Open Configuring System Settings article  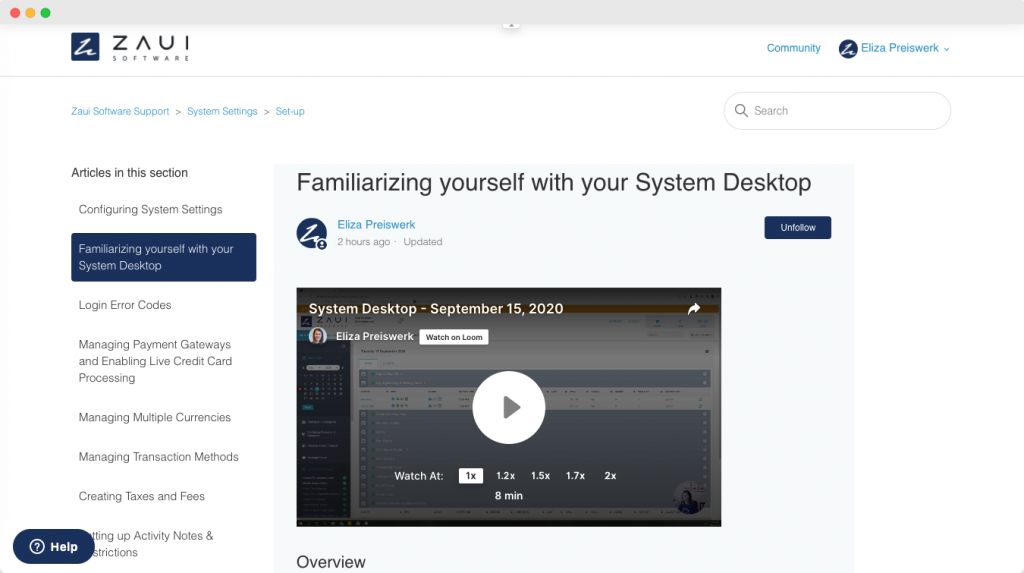tap(150, 209)
